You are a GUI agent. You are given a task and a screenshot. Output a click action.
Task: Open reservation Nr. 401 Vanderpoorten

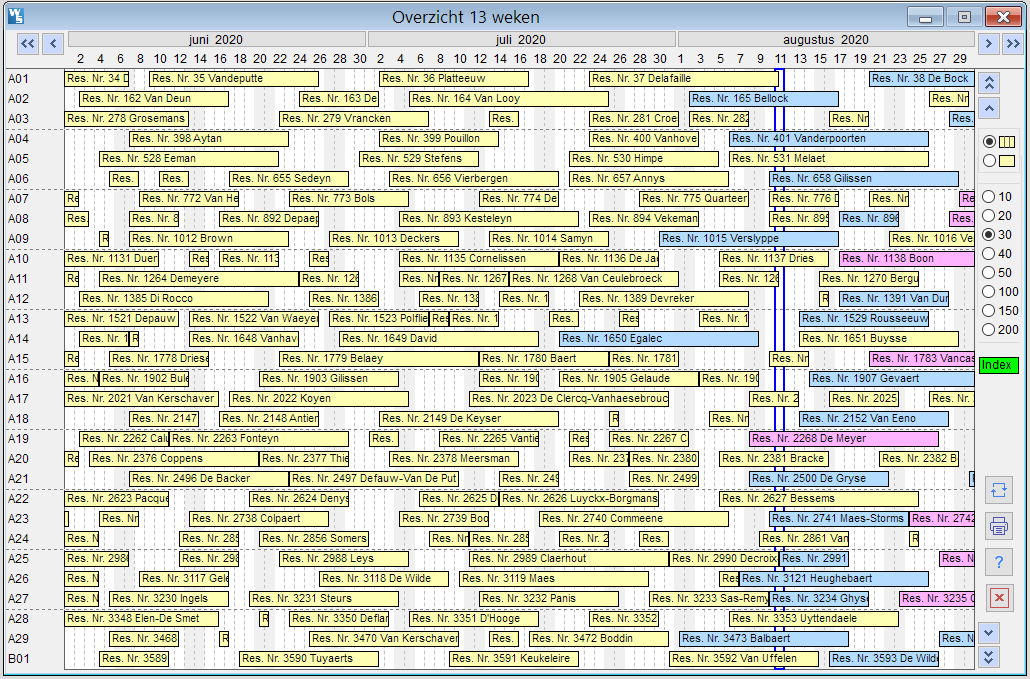(x=828, y=139)
